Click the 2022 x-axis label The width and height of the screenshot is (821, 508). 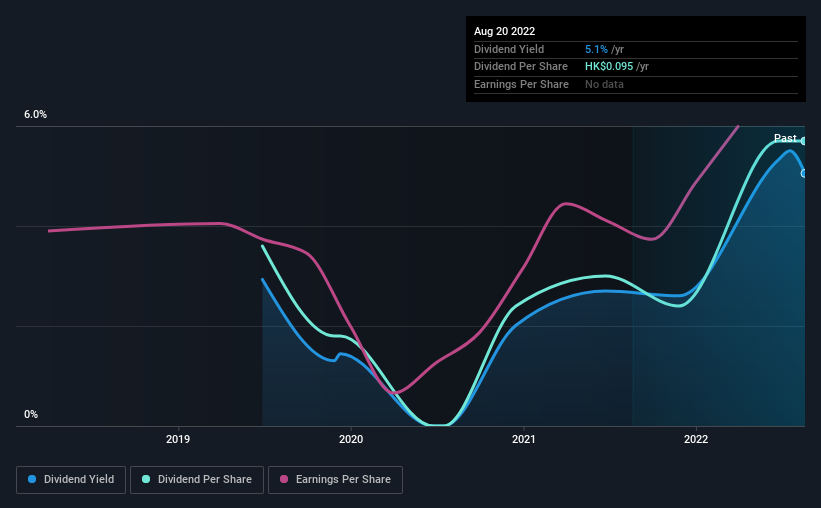[696, 439]
